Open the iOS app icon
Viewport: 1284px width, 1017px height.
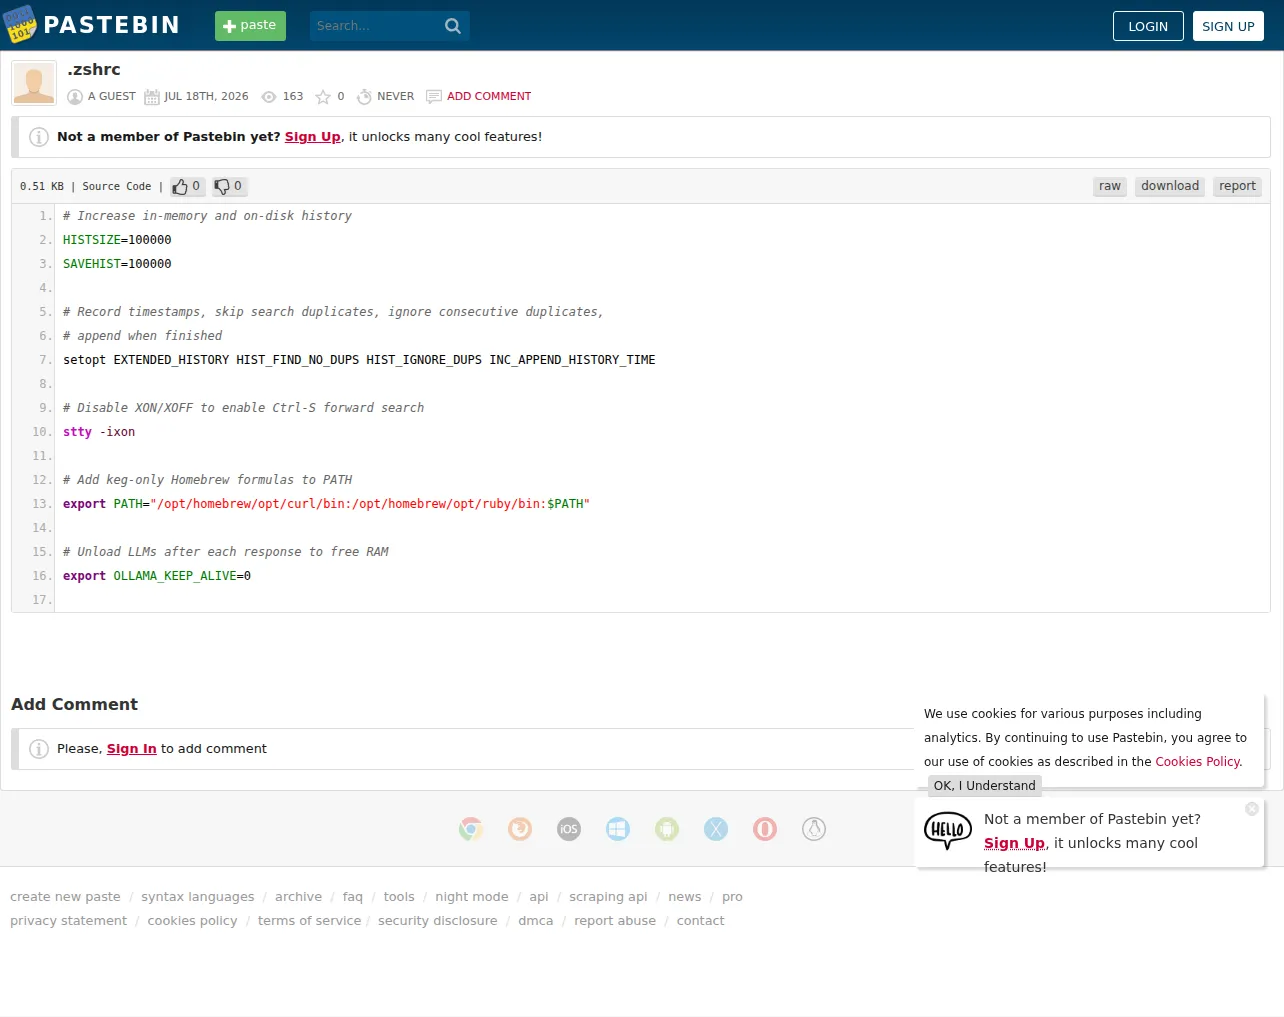[x=569, y=829]
